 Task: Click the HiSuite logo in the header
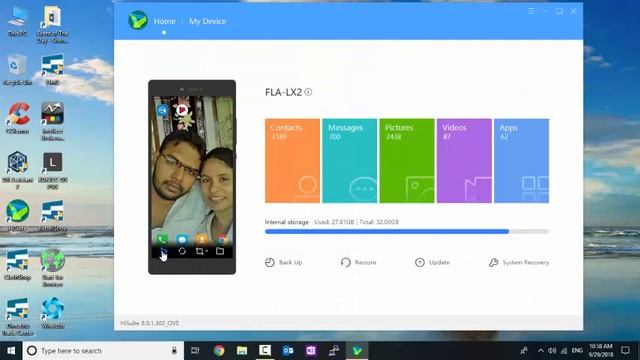coord(138,20)
